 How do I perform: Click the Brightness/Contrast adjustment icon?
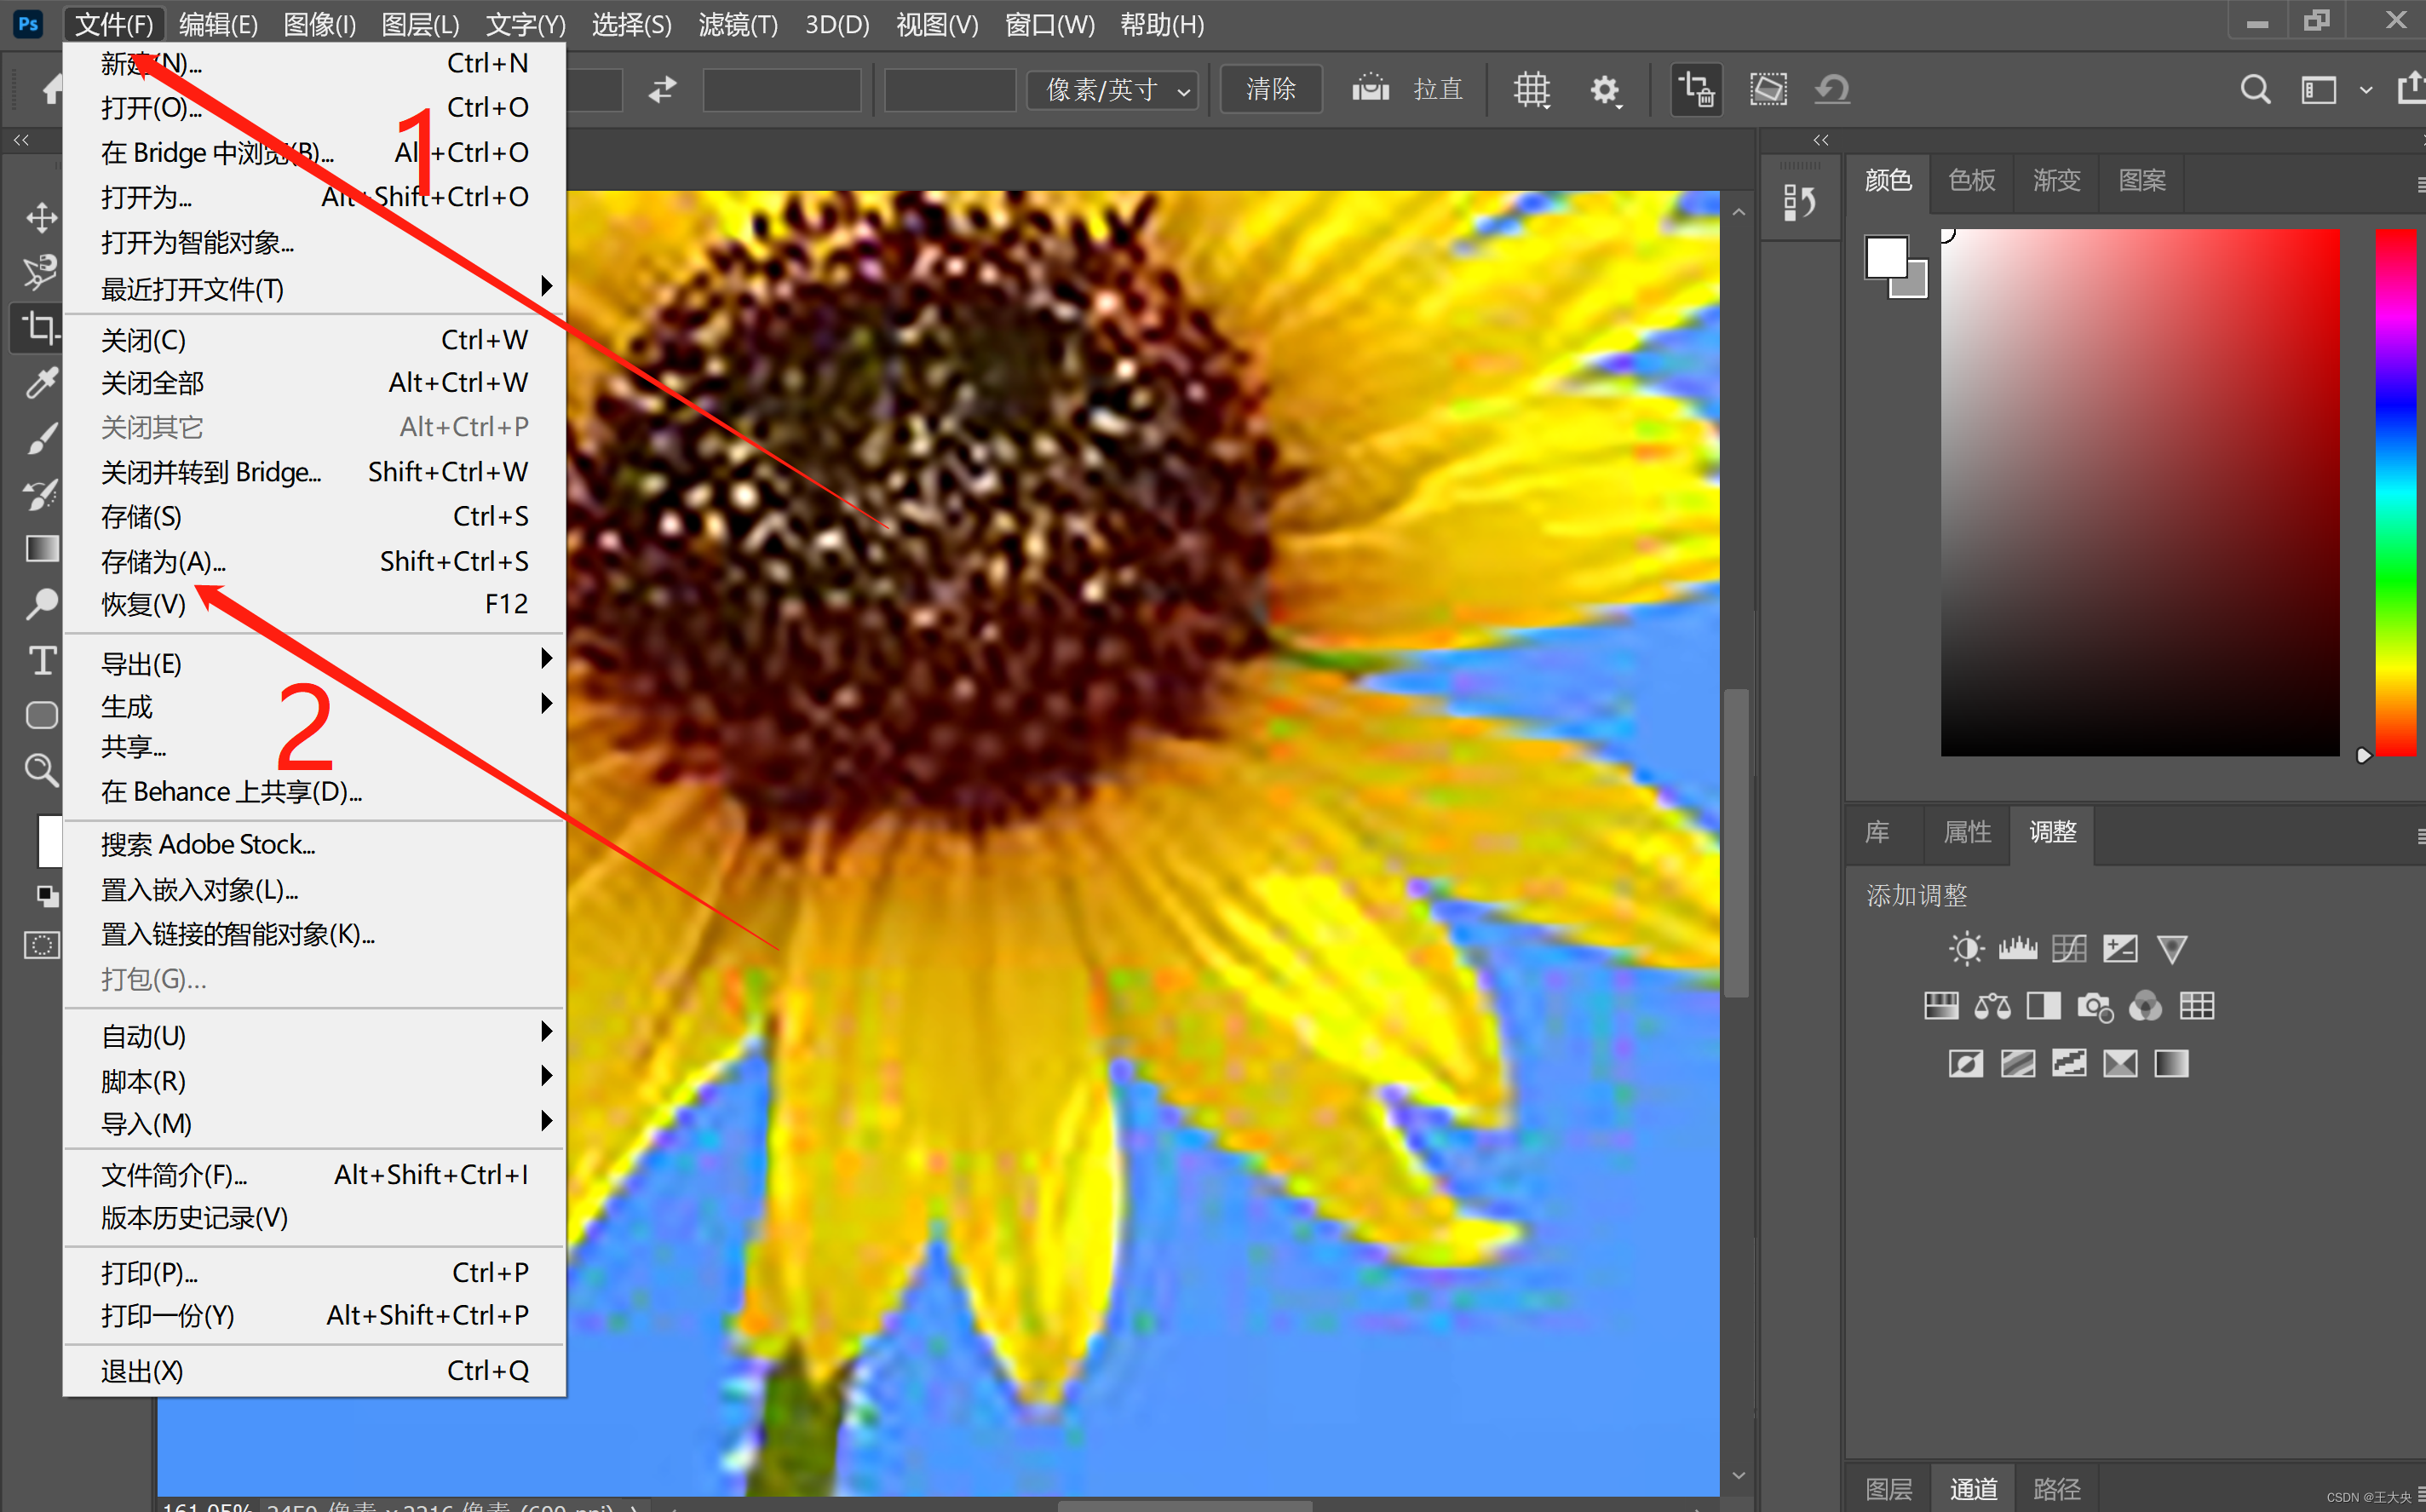tap(1965, 947)
